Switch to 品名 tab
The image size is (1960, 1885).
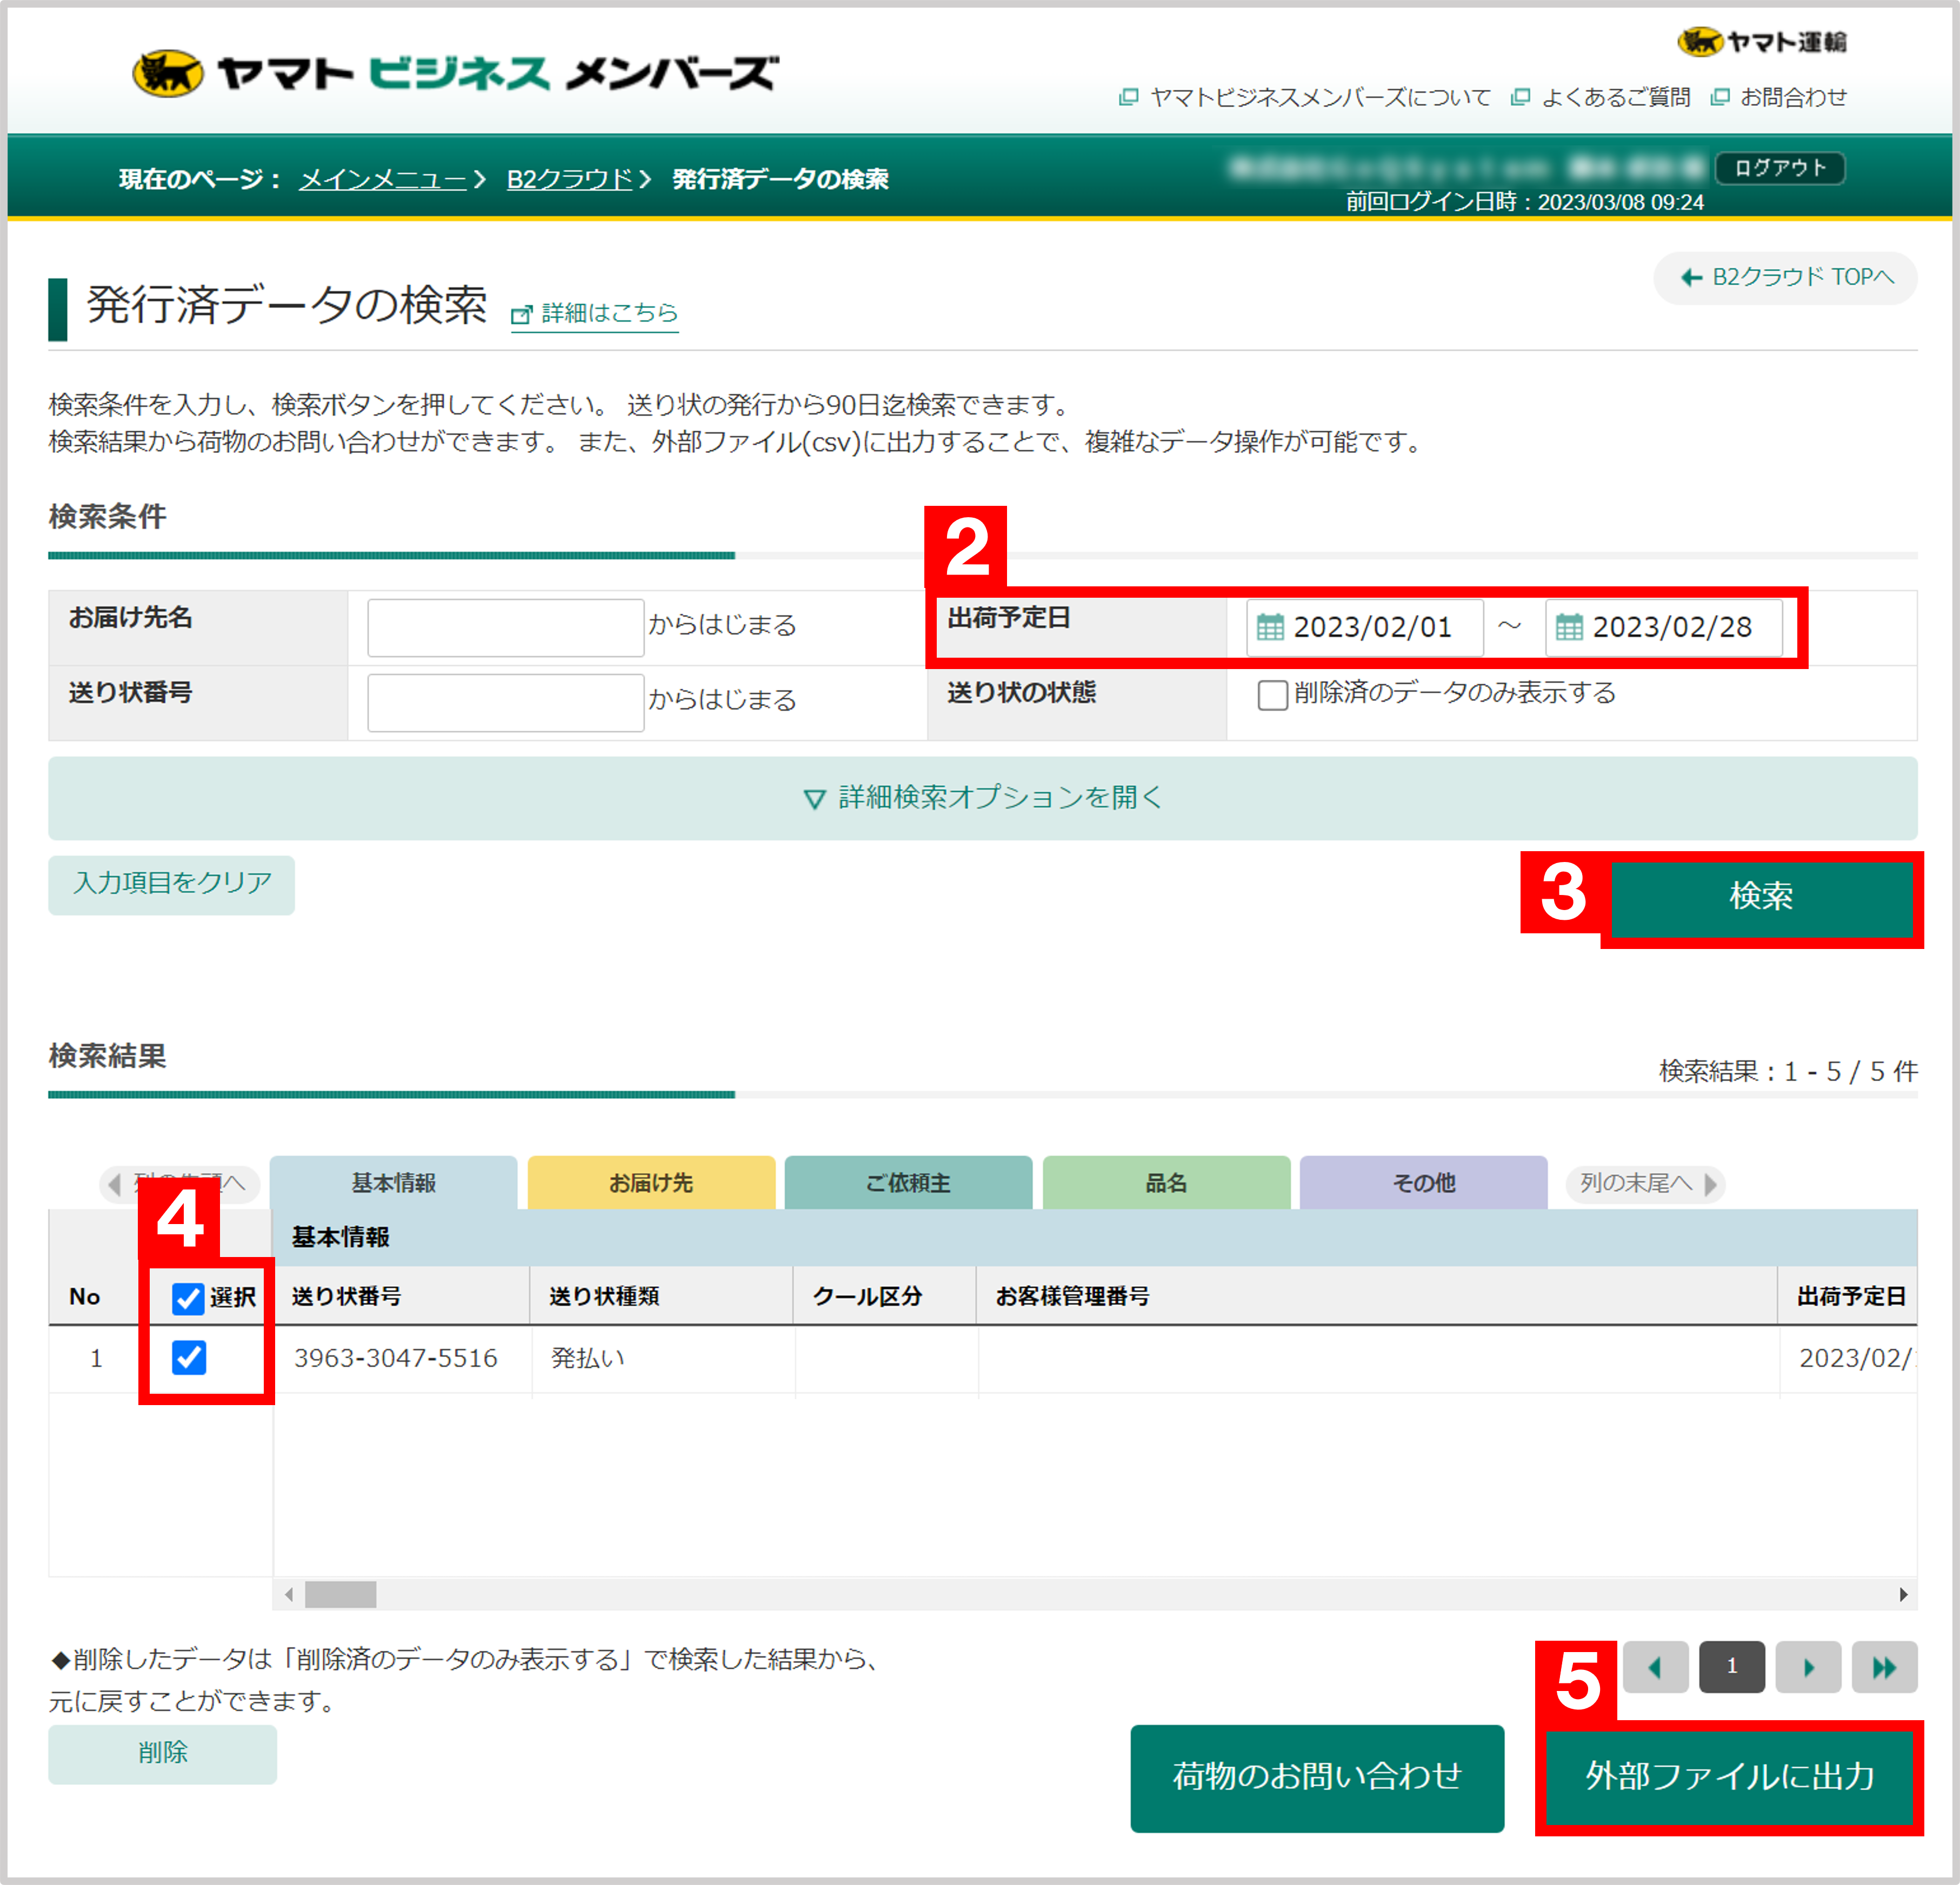[1166, 1183]
